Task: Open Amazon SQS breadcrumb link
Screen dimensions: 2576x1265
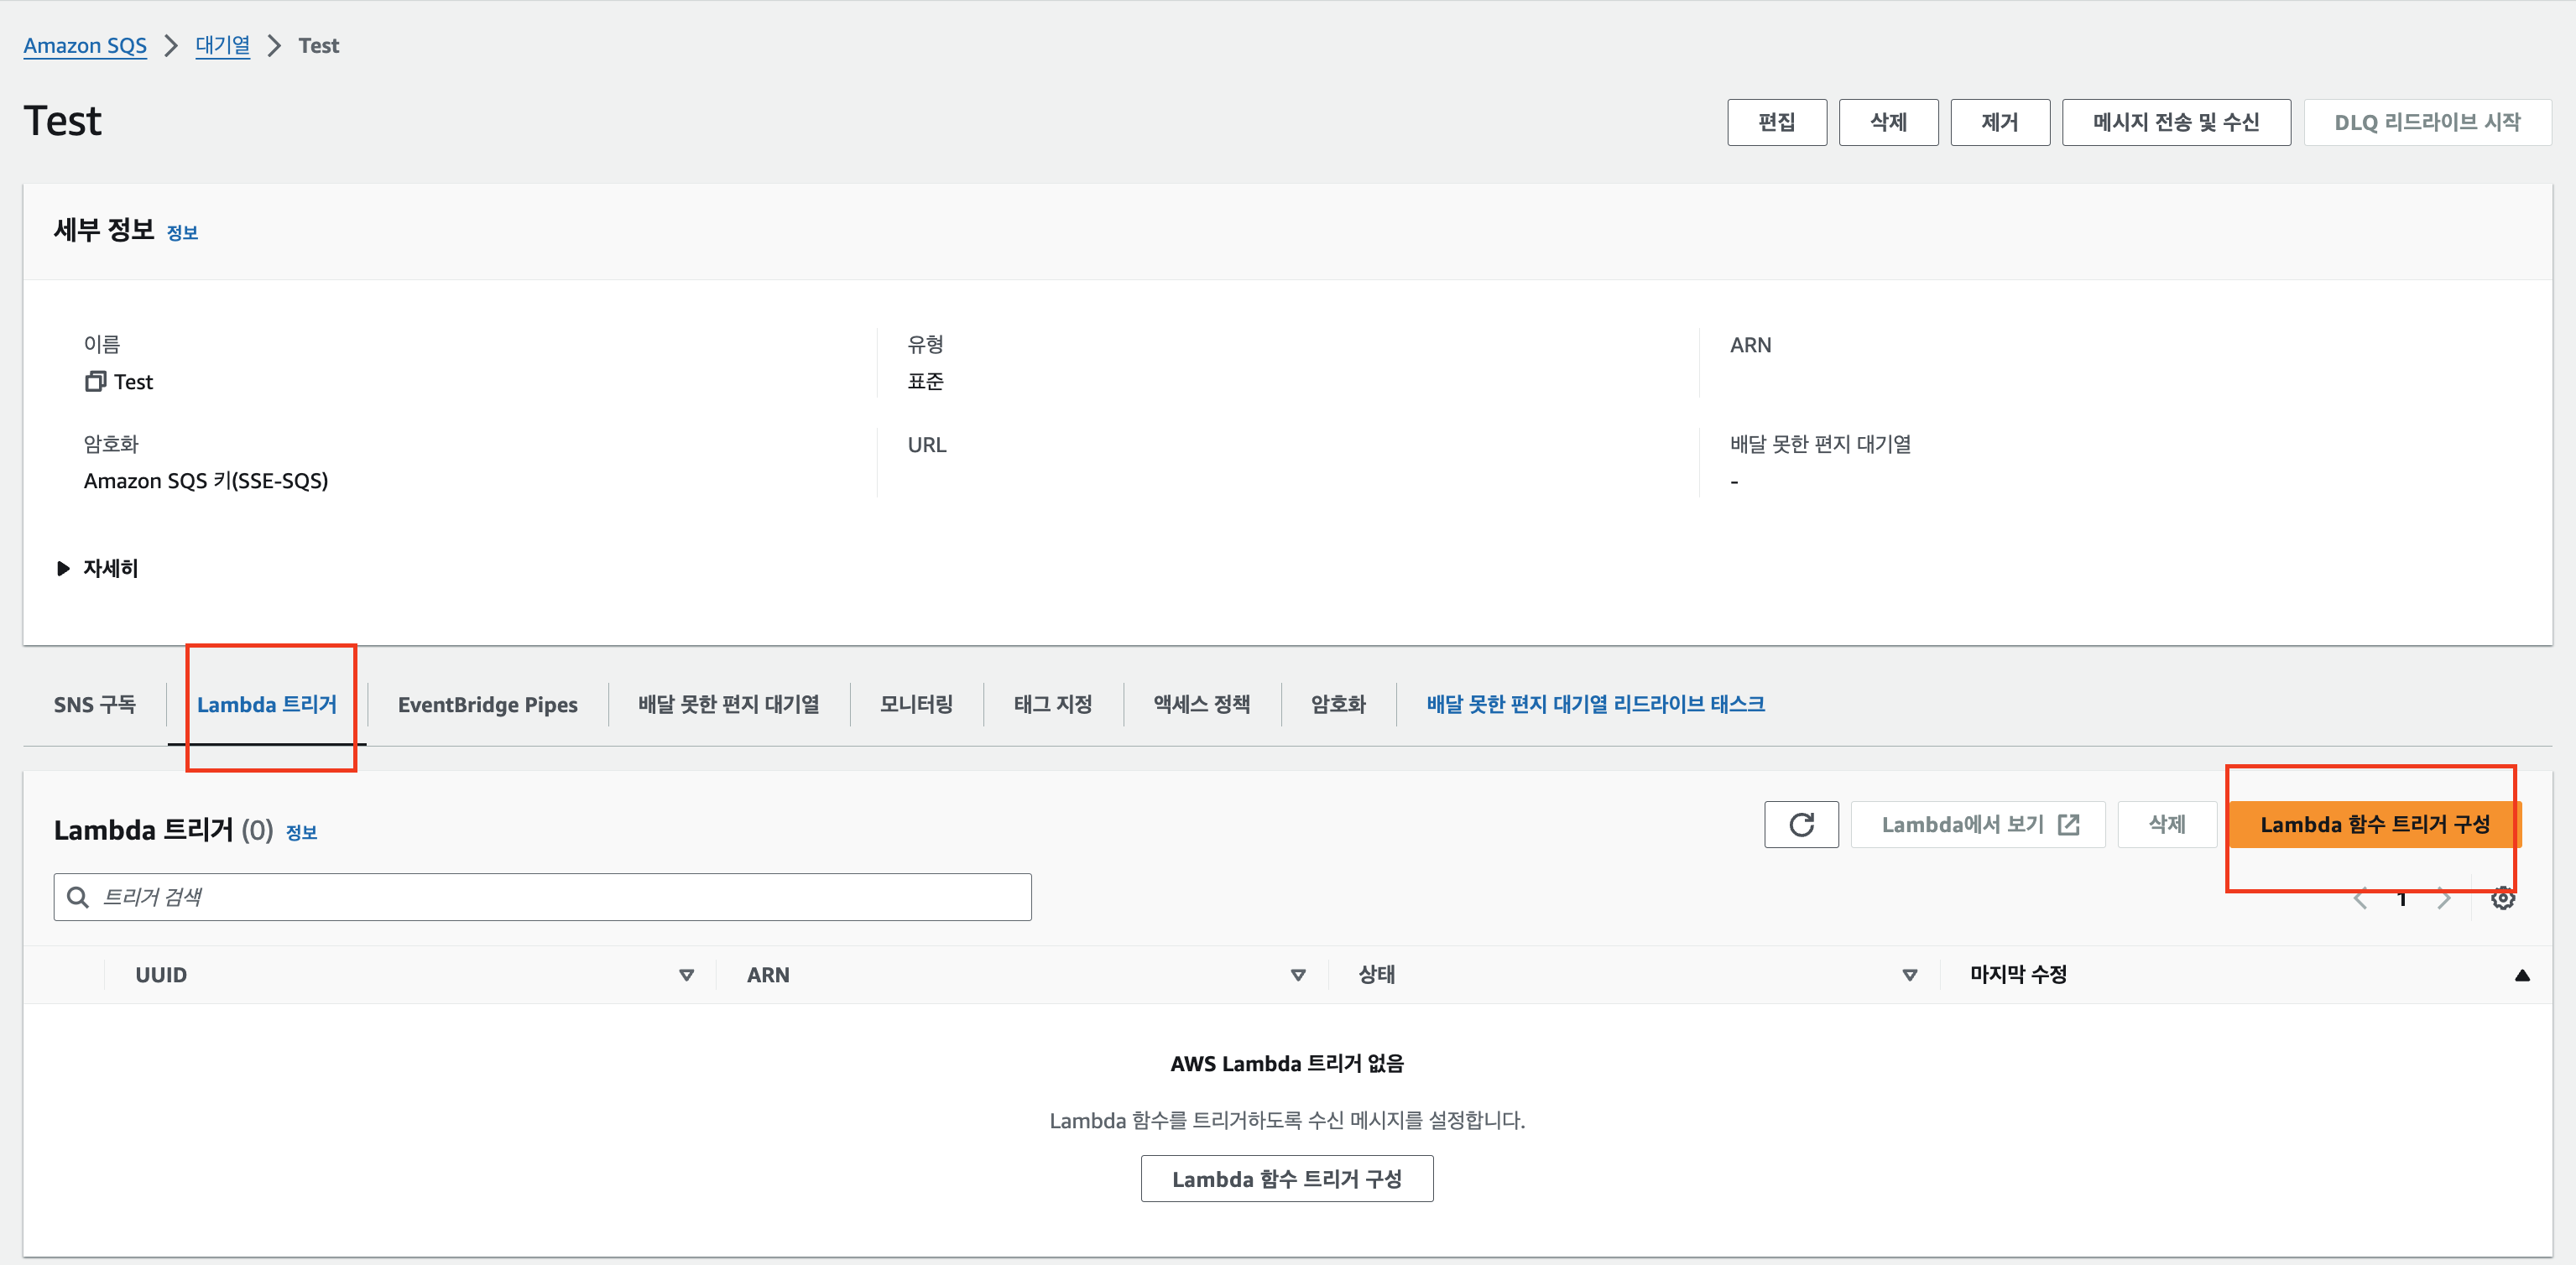Action: [85, 45]
